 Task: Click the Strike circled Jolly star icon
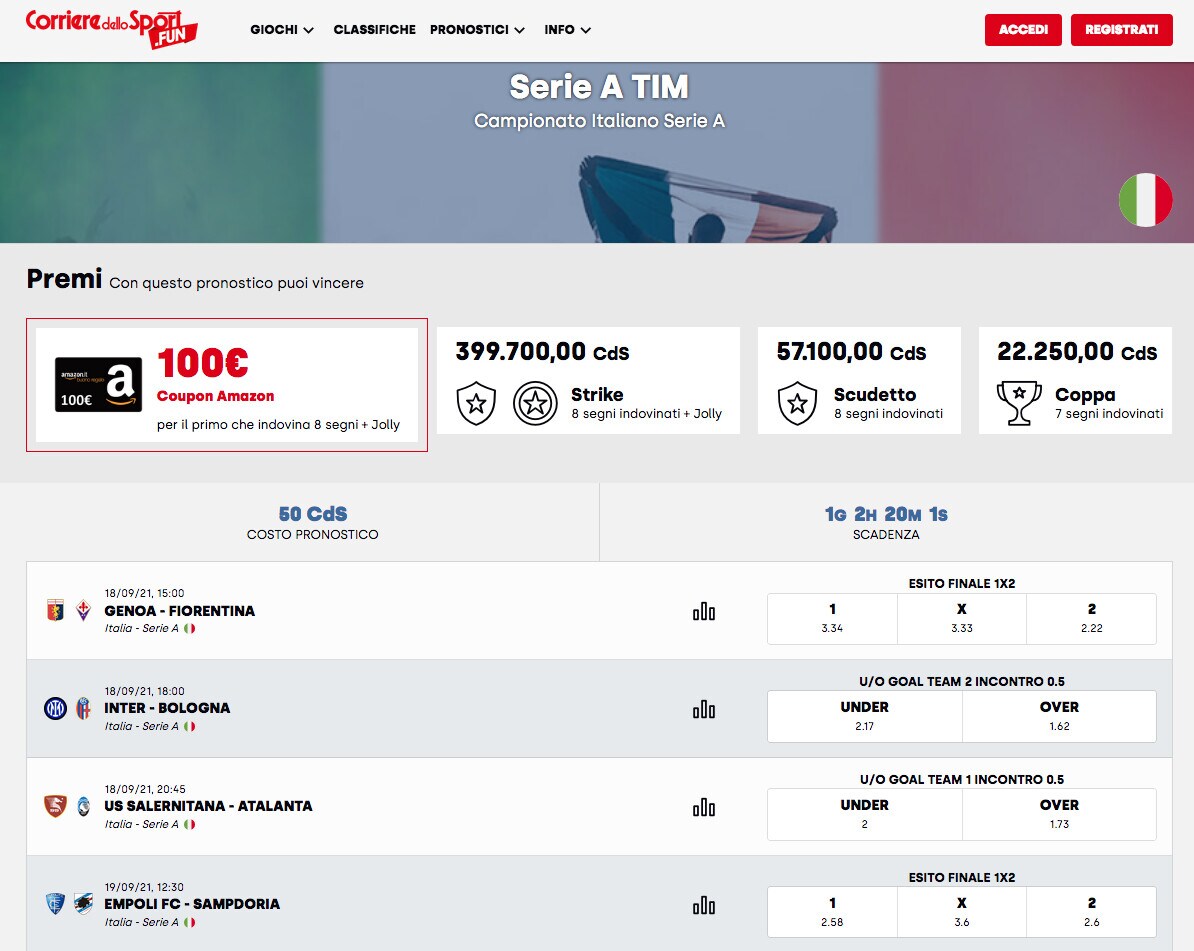pos(535,404)
